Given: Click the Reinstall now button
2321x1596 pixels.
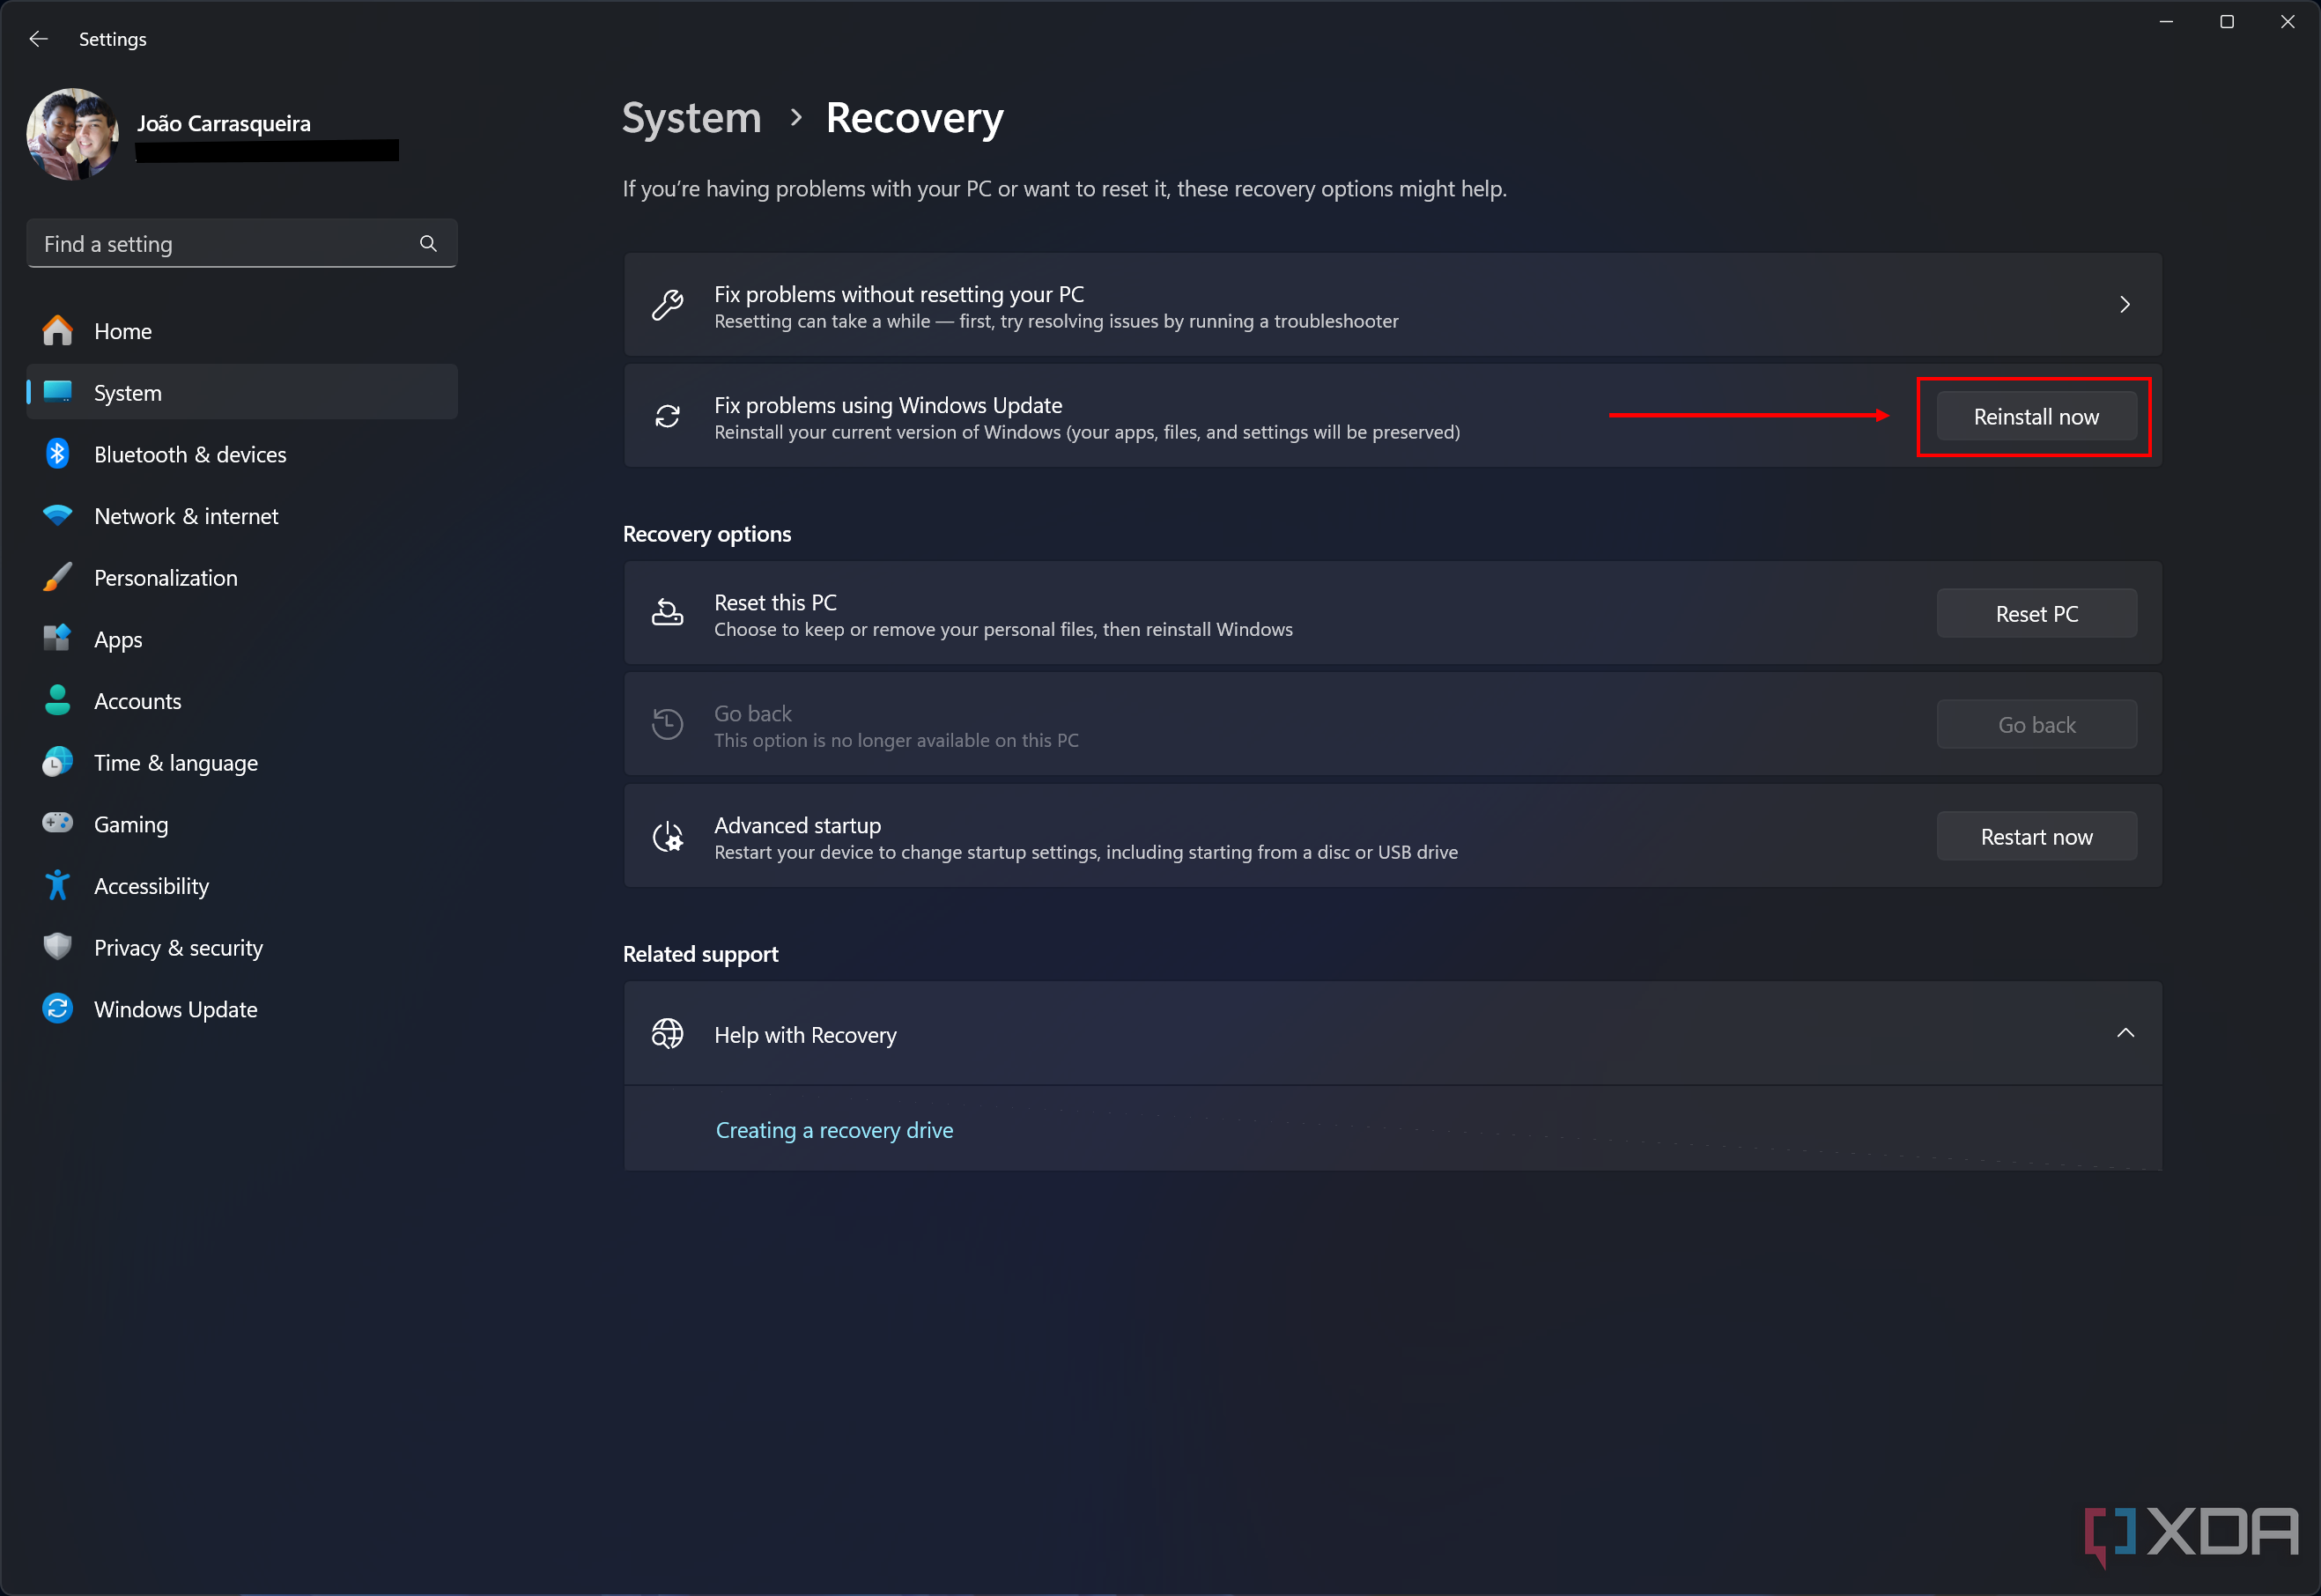Looking at the screenshot, I should pyautogui.click(x=2036, y=417).
